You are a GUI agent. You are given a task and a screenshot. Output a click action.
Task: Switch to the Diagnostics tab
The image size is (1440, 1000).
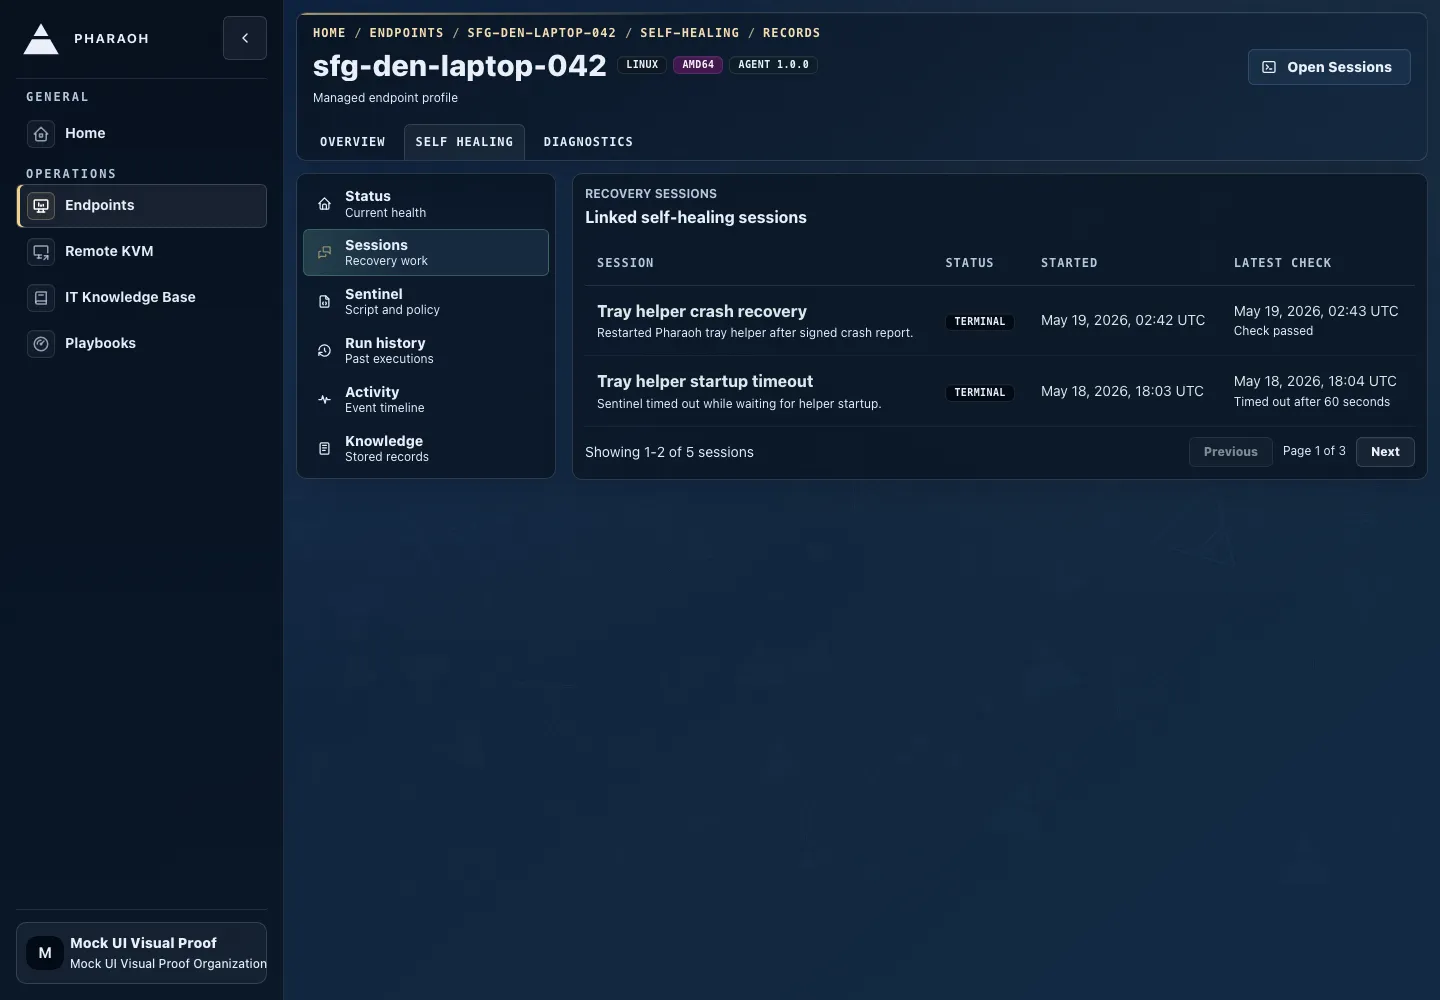[x=588, y=142]
